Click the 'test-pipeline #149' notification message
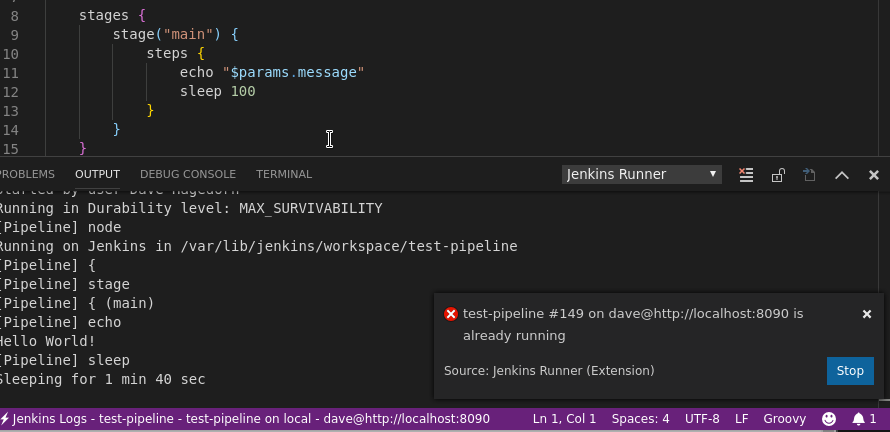The width and height of the screenshot is (890, 432). [633, 325]
